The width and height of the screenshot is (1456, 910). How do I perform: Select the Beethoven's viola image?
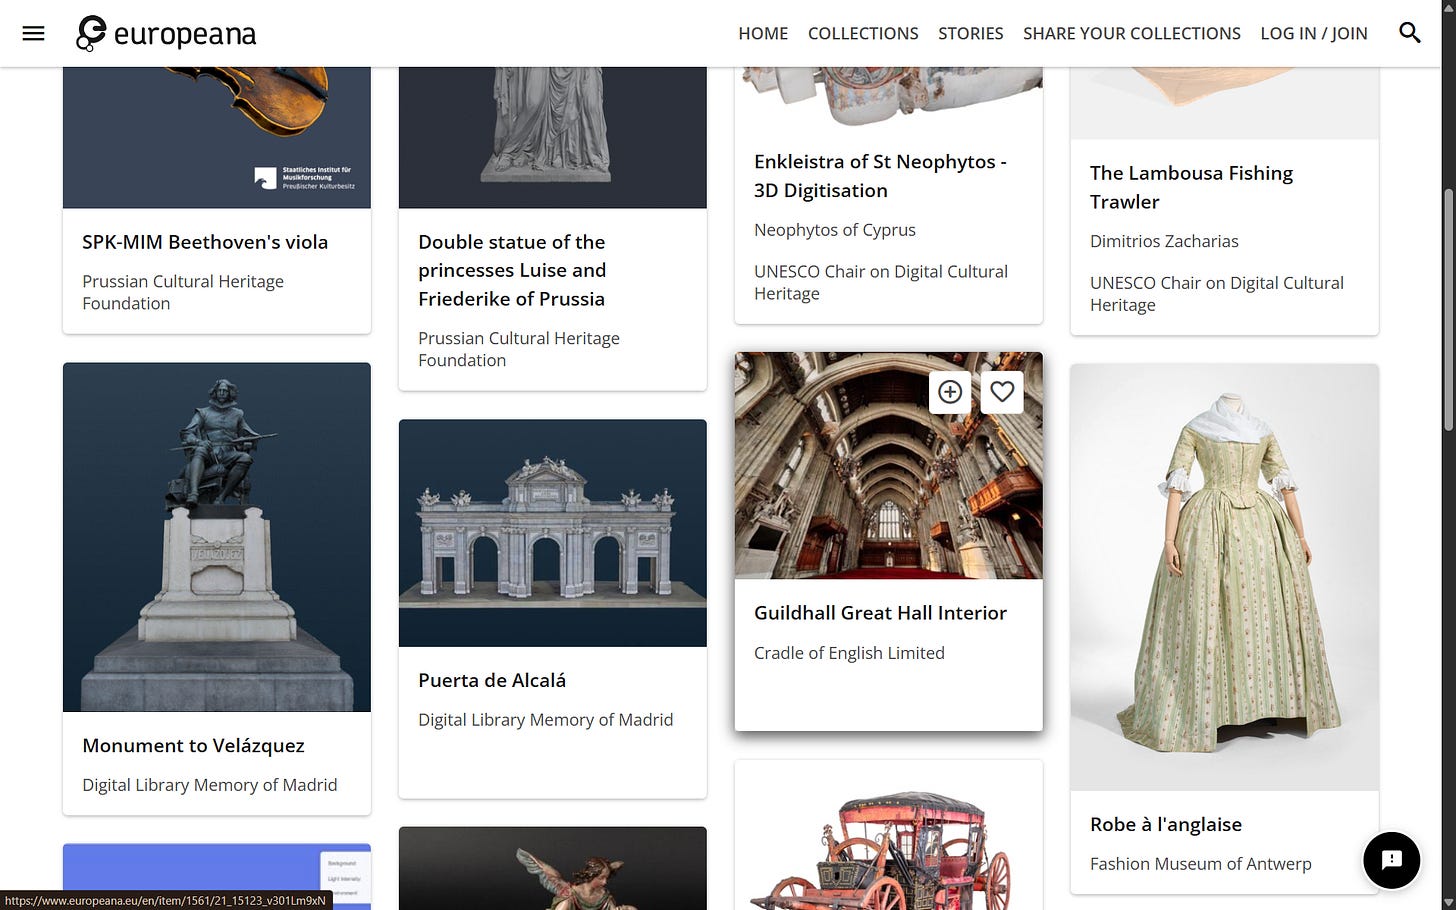[x=217, y=137]
